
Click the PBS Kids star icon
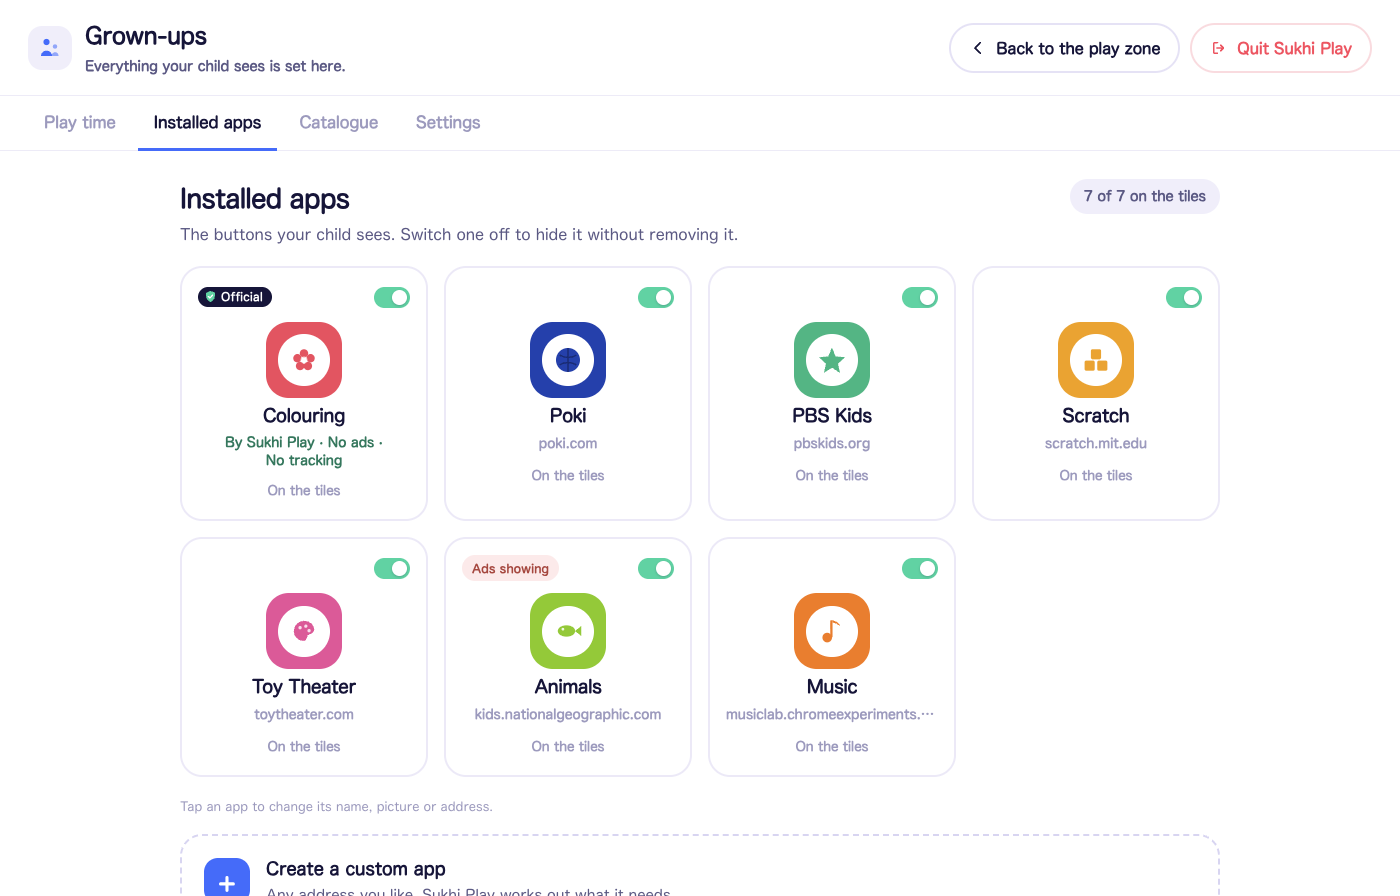[832, 360]
